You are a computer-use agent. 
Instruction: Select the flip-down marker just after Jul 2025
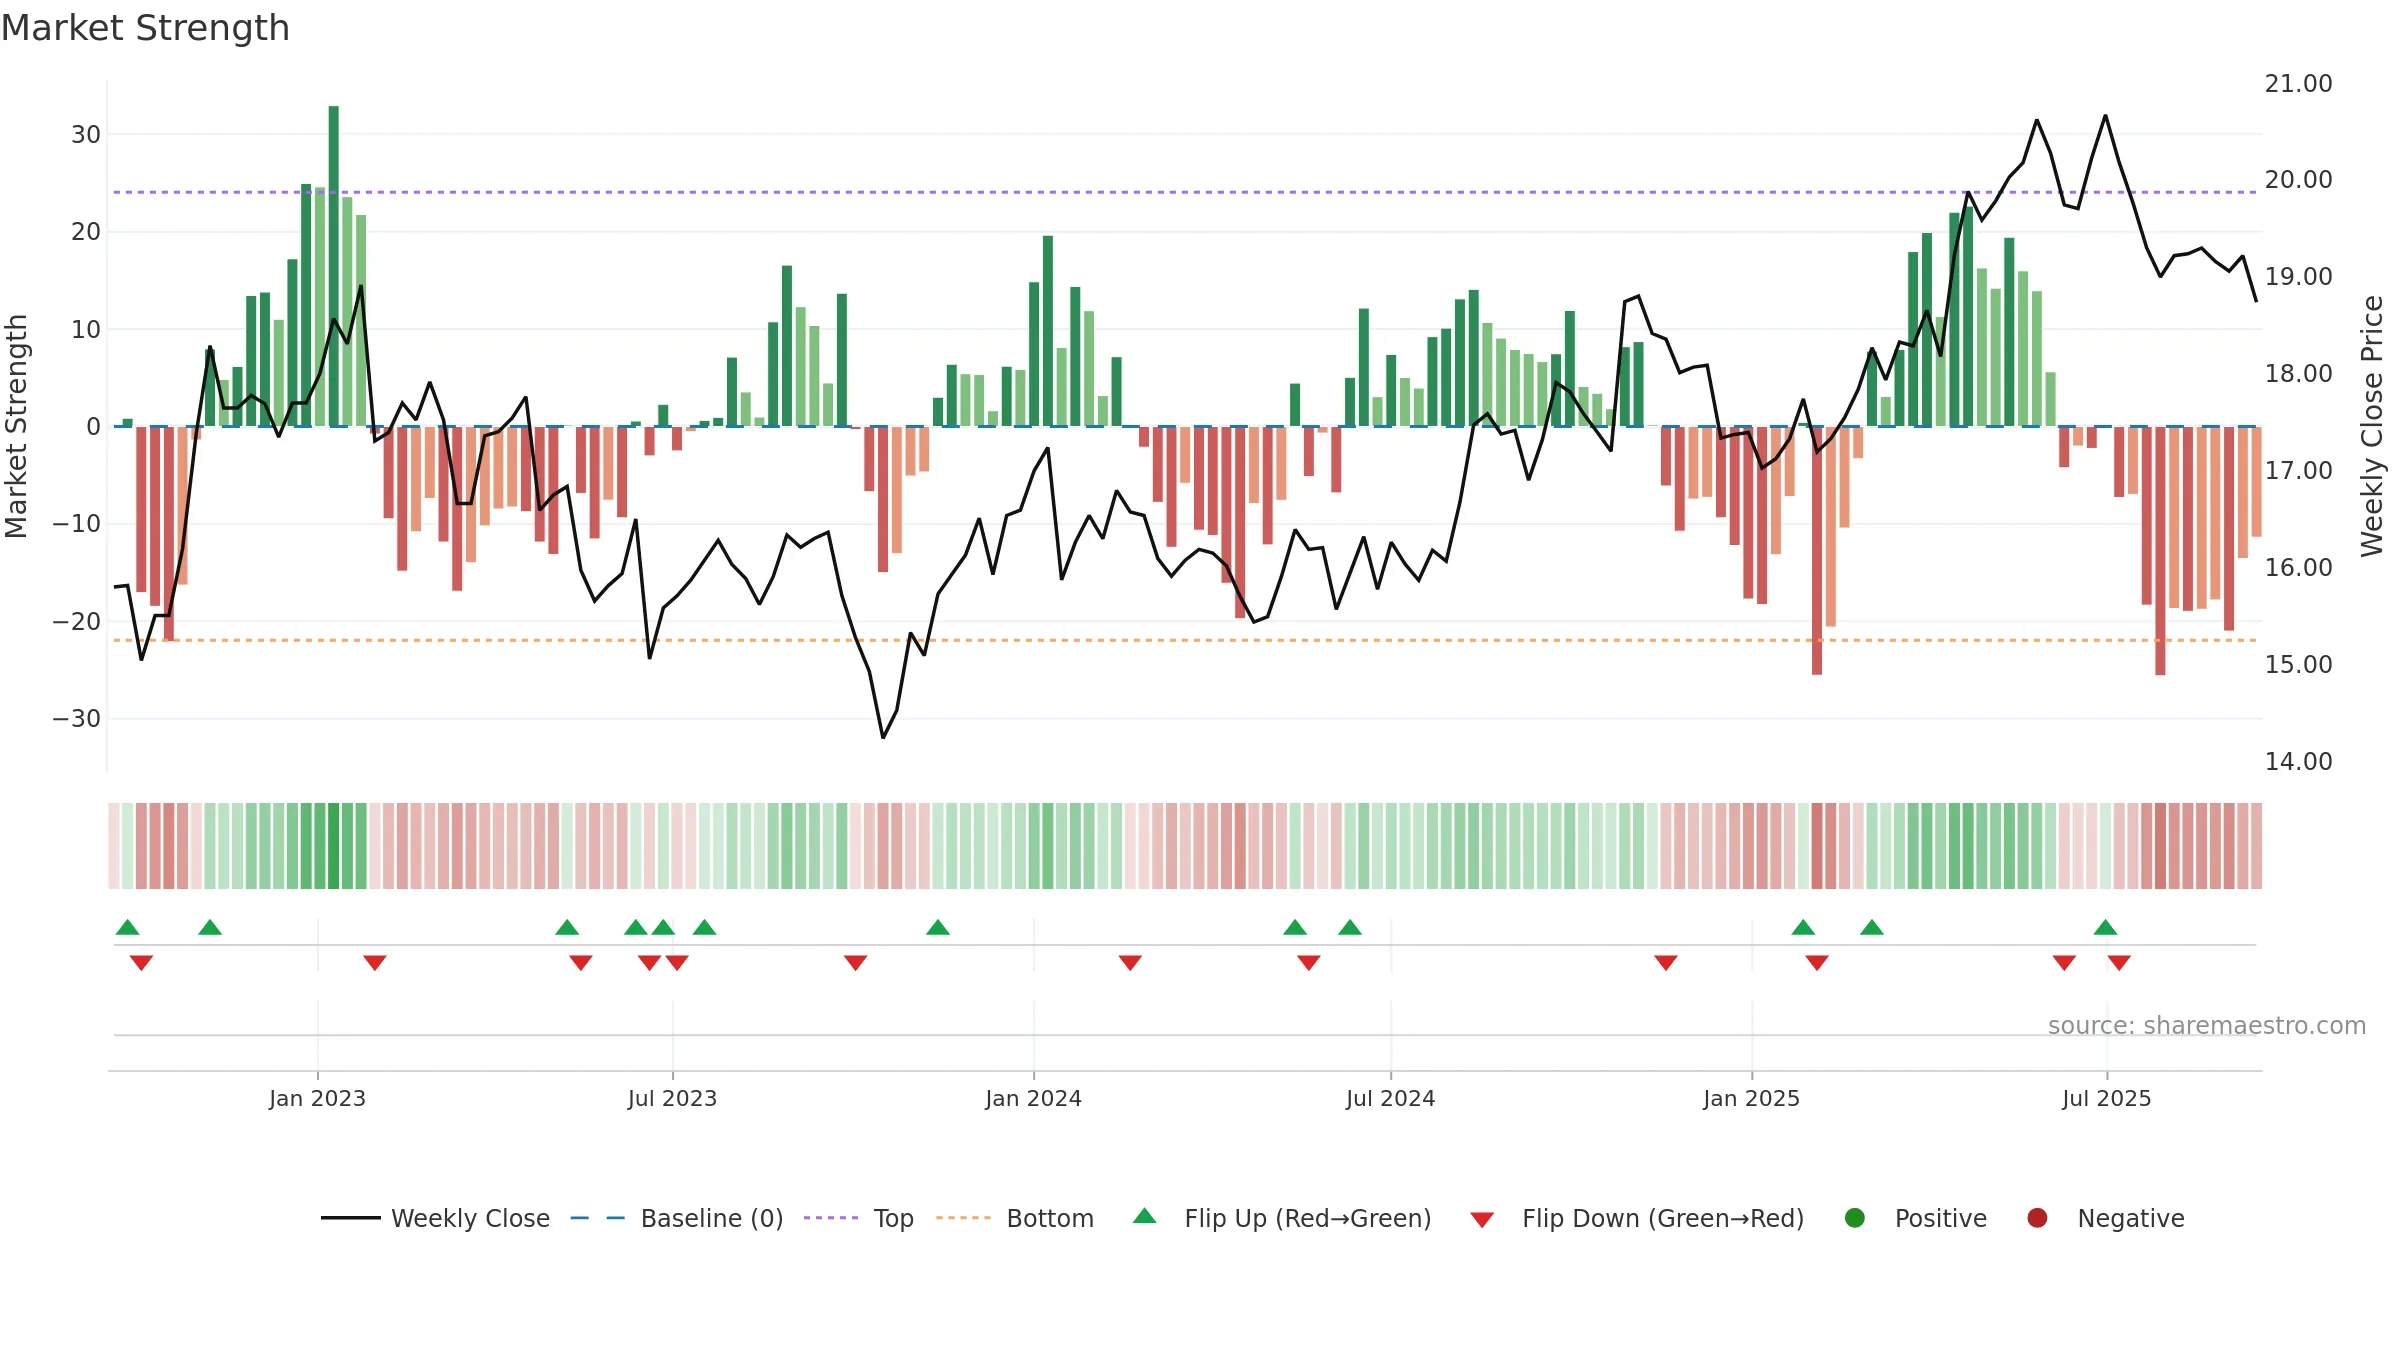[2119, 963]
